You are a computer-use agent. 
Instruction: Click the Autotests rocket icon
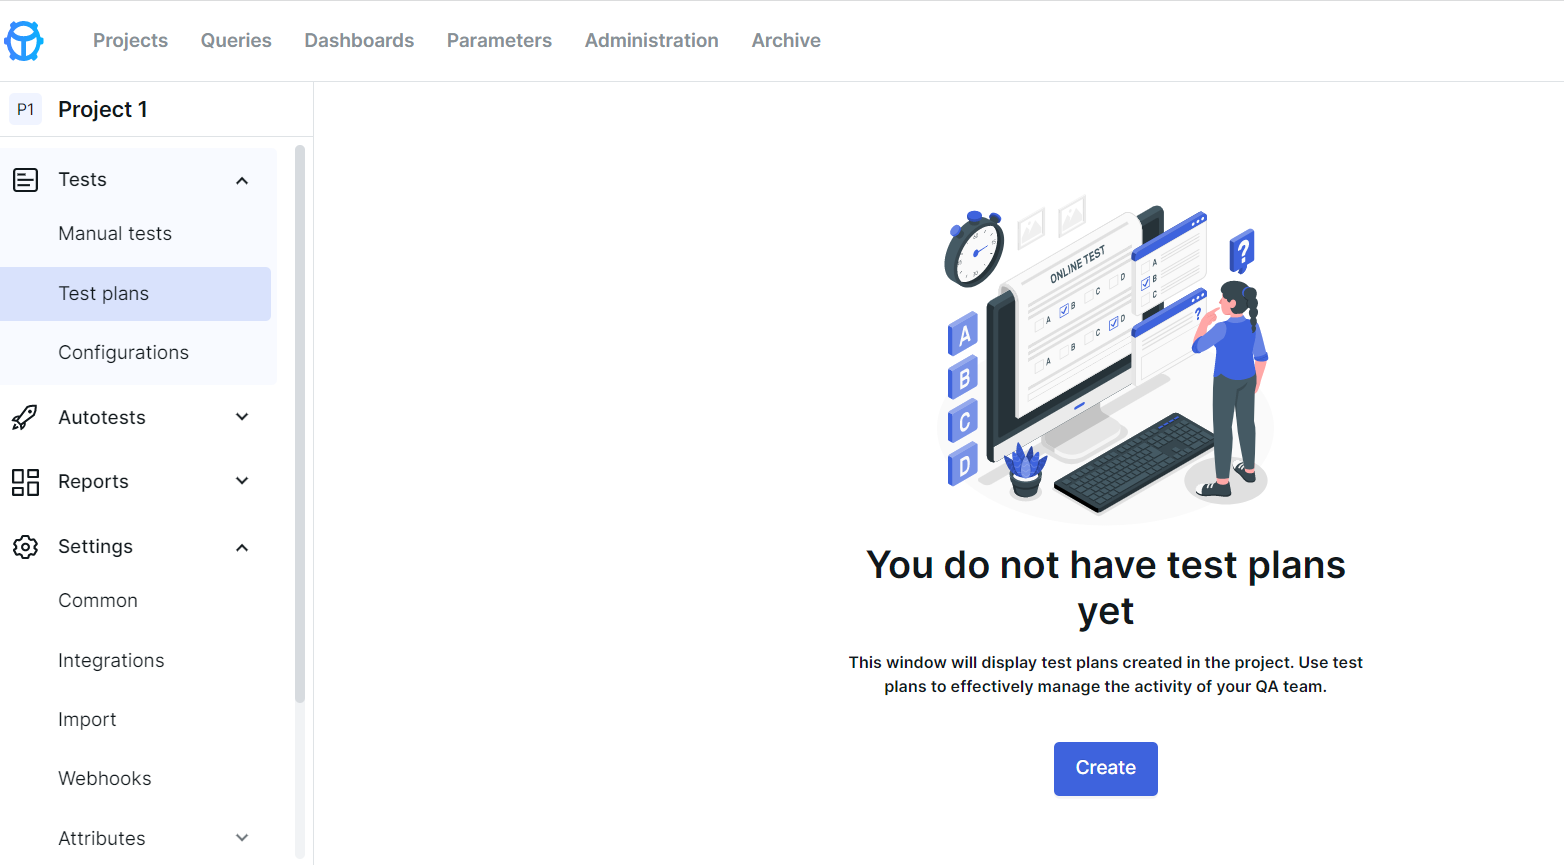[x=25, y=417]
